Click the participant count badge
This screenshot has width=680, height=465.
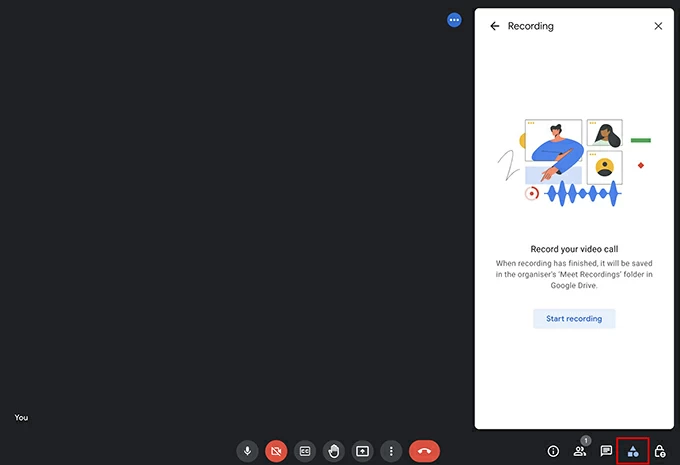tap(586, 440)
